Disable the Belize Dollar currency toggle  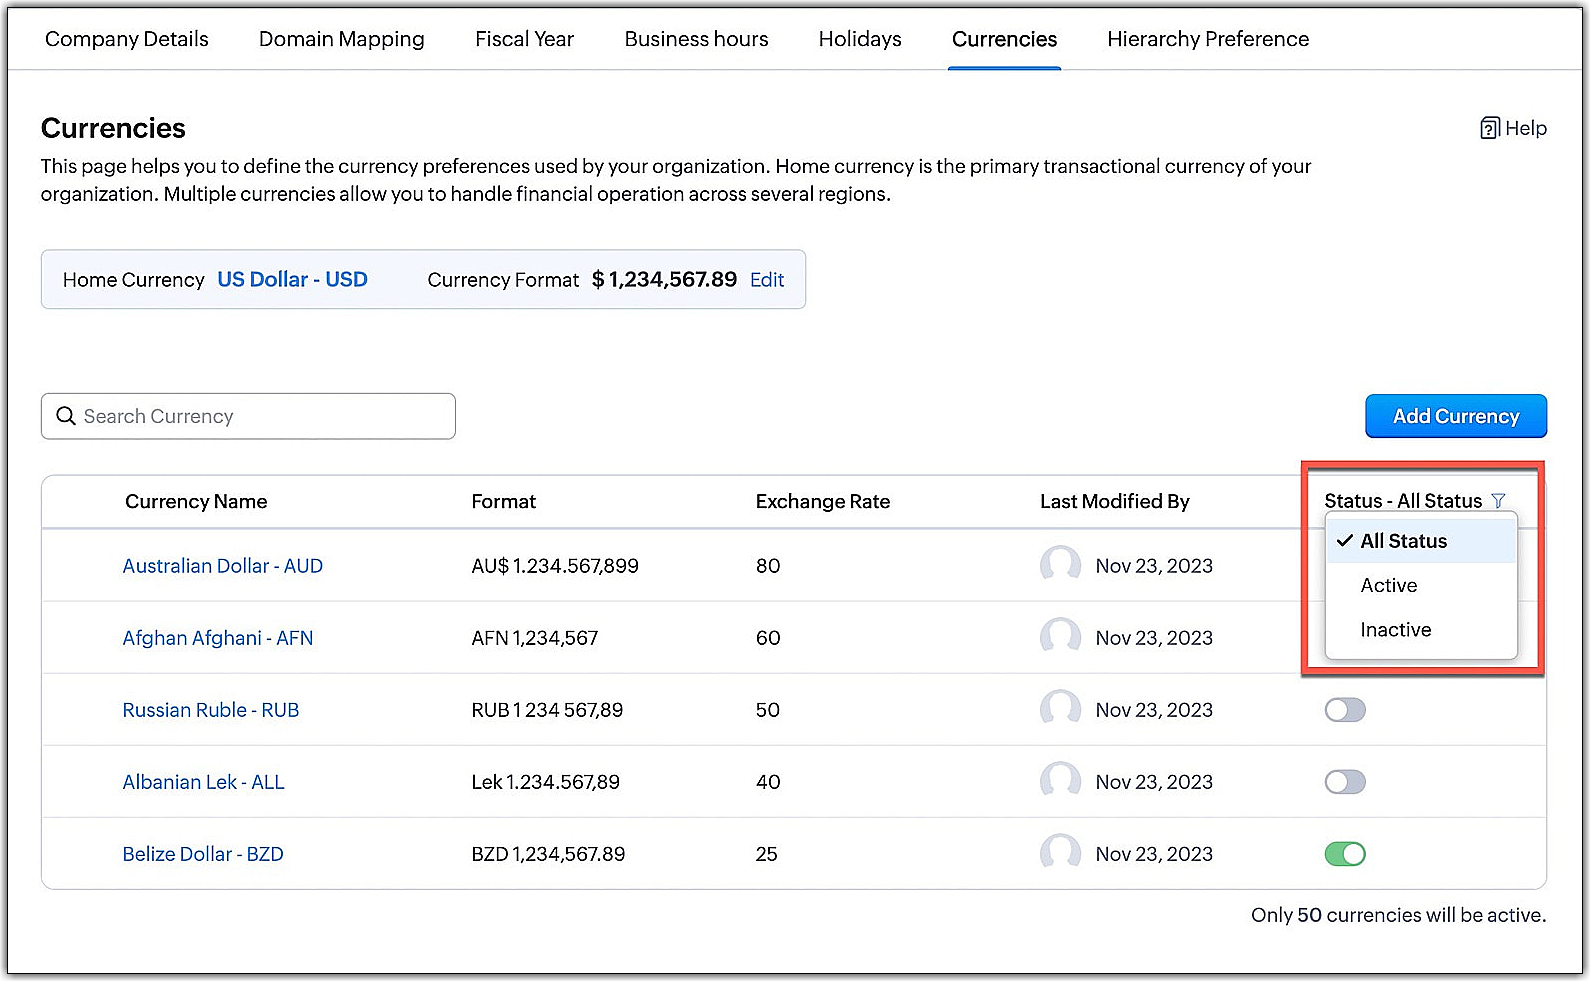click(1344, 854)
